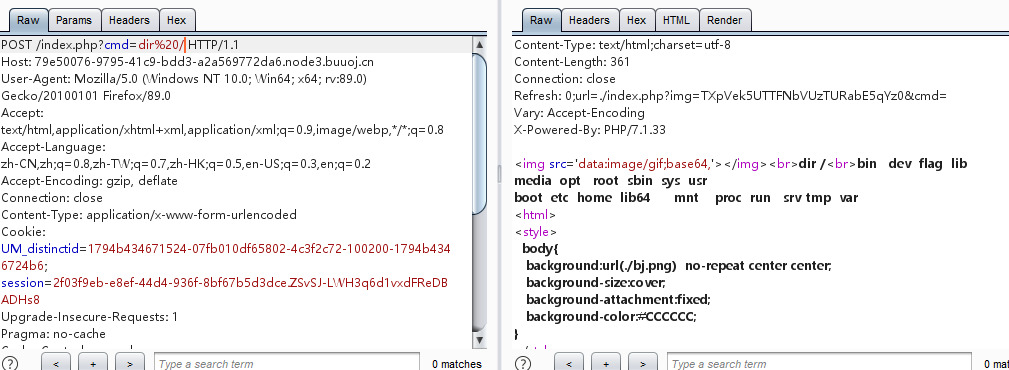Click the Accept-Encoding: gzip, deflate line
This screenshot has height=370, width=1009.
point(89,181)
